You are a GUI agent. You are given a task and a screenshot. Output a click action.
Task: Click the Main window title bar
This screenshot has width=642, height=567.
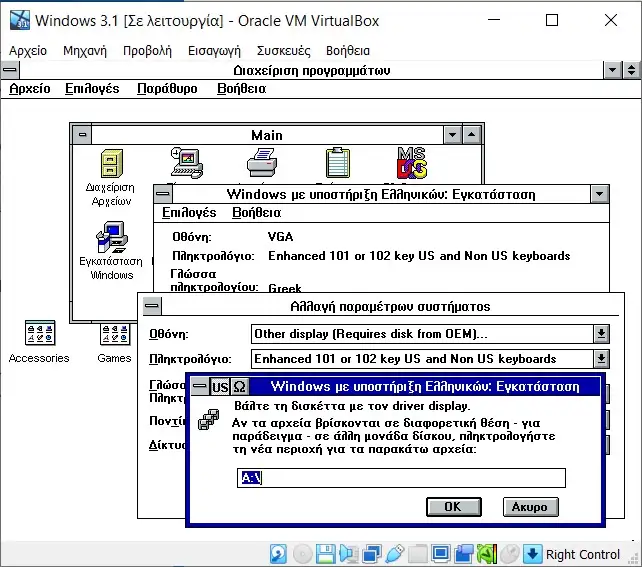click(x=267, y=135)
